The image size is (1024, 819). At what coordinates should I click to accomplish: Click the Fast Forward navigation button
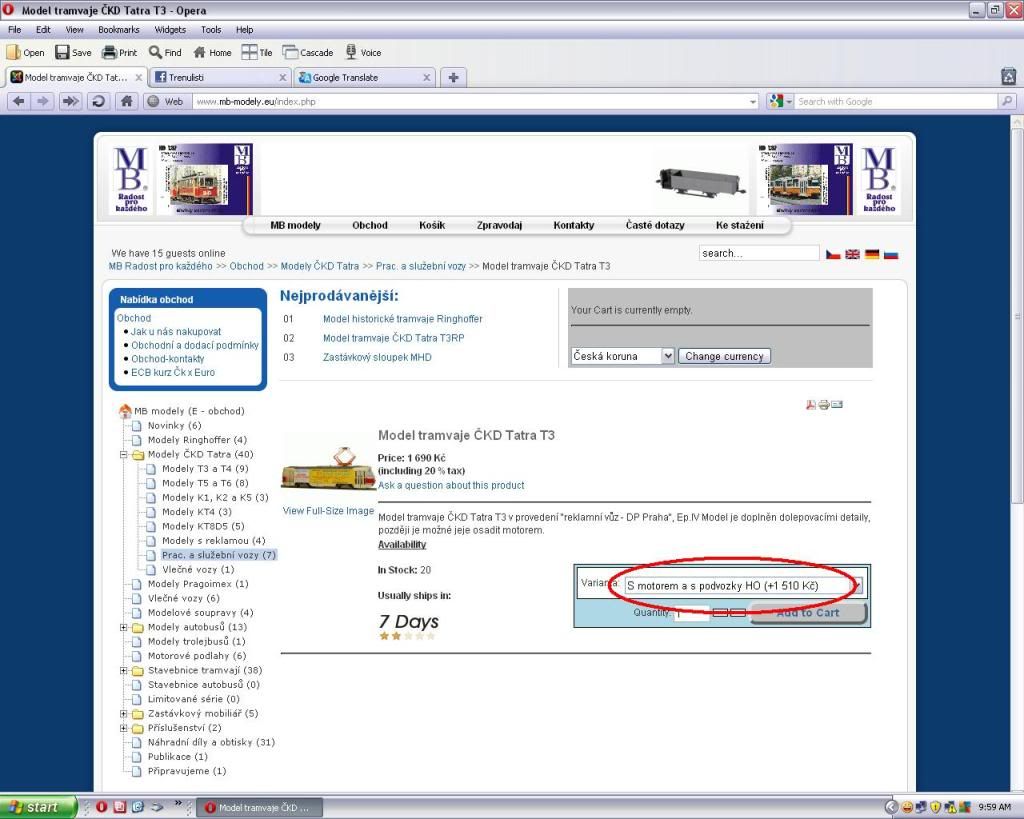[71, 101]
